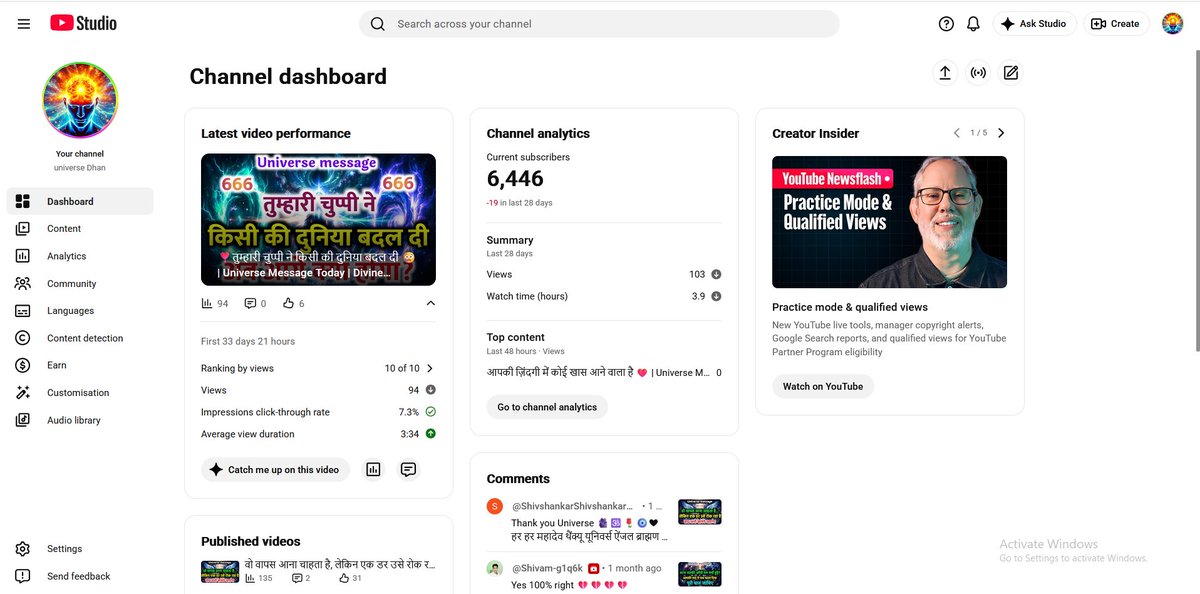Click the Settings gear icon

(x=23, y=549)
